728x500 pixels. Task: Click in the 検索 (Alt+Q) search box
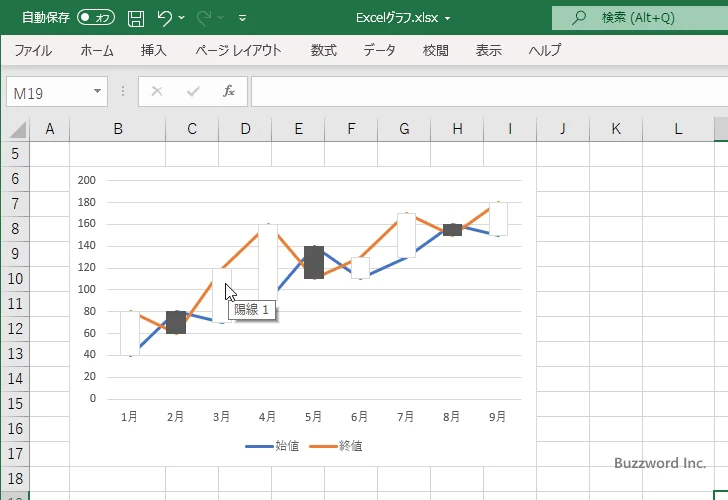click(x=640, y=18)
